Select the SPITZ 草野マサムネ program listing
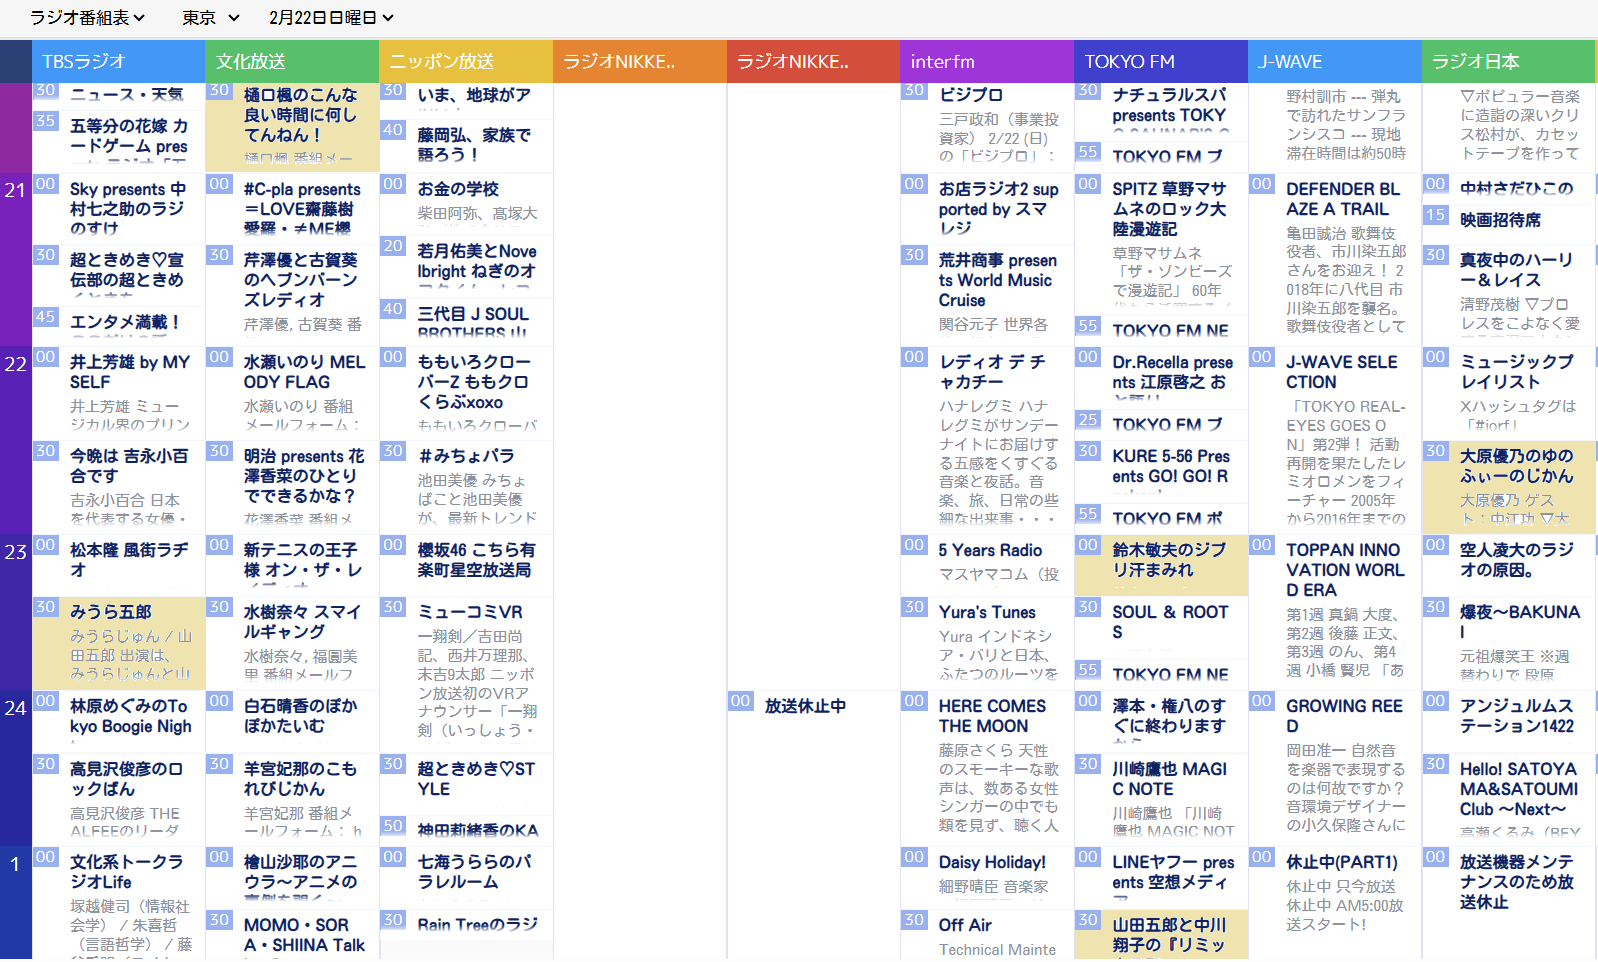Viewport: 1598px width, 962px height. coord(1168,209)
